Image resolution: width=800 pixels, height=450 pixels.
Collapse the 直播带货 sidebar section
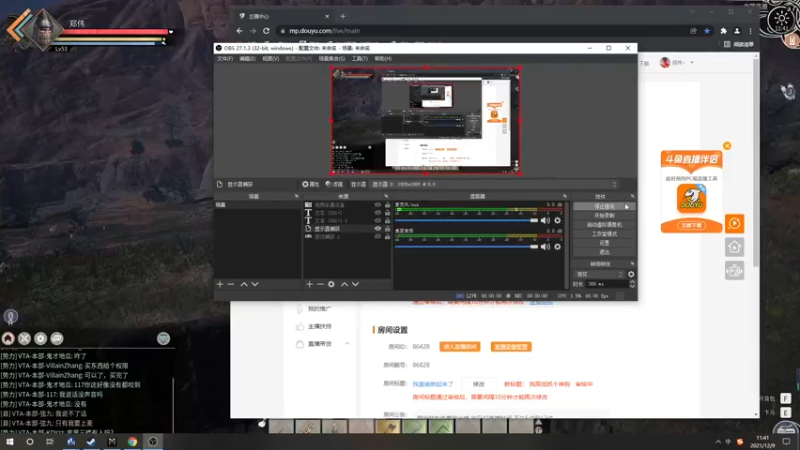(347, 344)
